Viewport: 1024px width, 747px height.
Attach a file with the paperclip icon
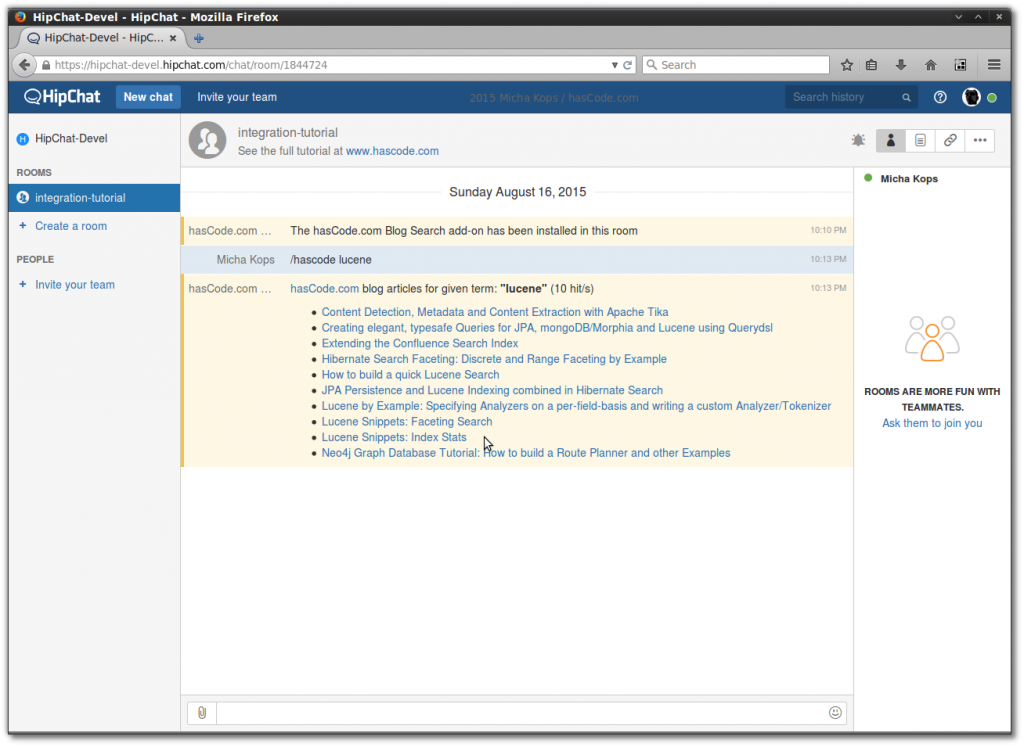tap(200, 712)
